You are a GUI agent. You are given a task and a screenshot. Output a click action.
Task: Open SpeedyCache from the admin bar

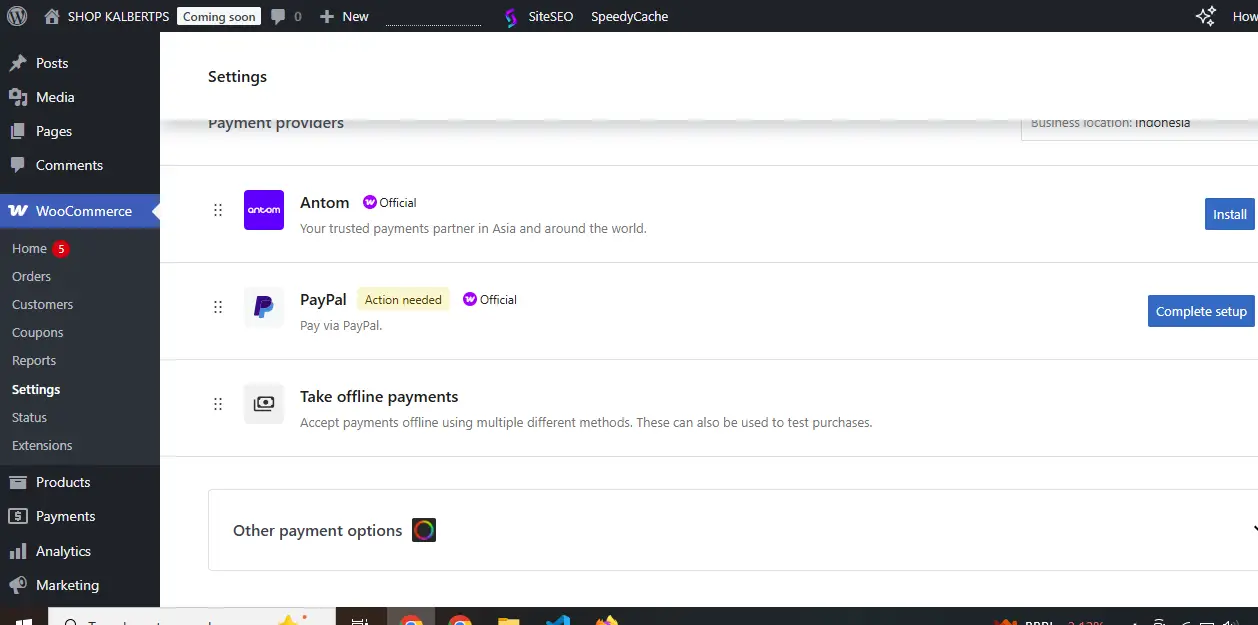tap(629, 16)
